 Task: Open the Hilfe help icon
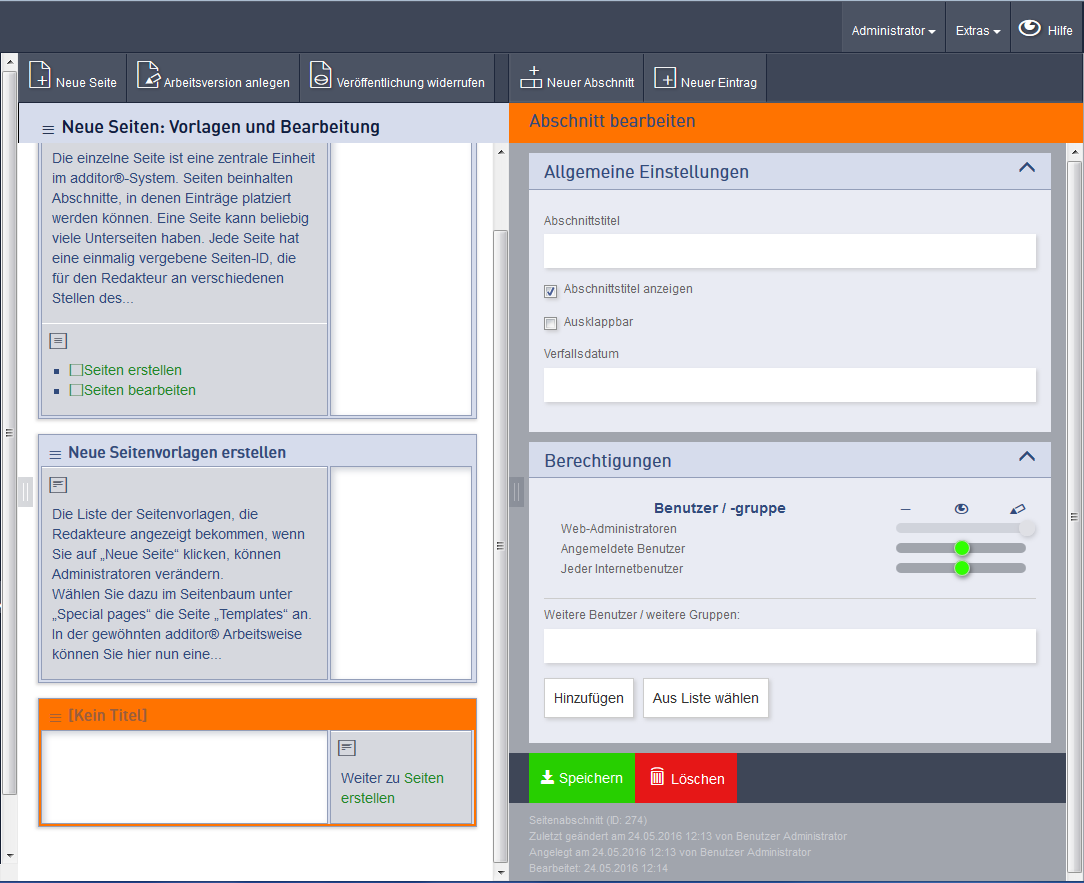coord(1029,29)
